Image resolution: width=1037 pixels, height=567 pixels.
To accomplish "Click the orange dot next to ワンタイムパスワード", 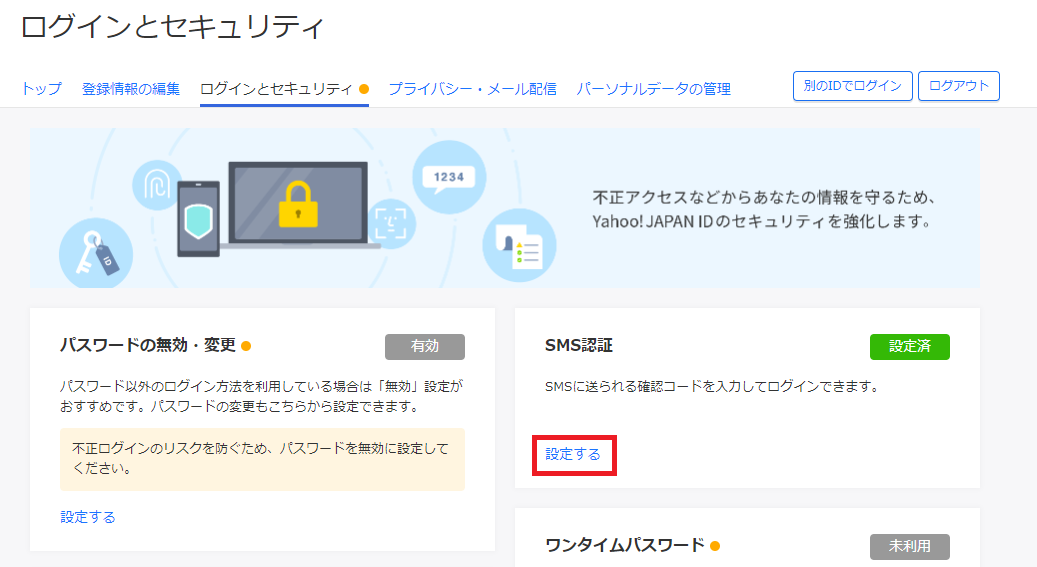I will [x=715, y=546].
